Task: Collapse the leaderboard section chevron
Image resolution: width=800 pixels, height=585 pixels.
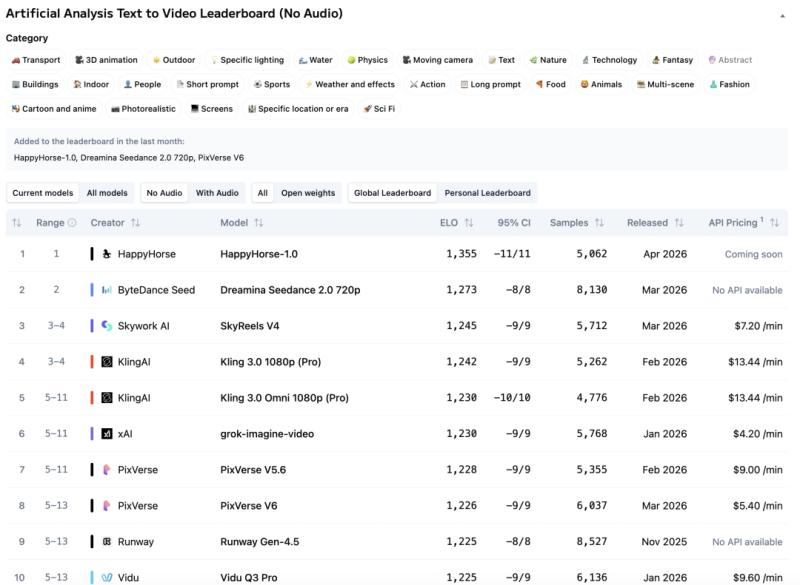Action: click(782, 16)
